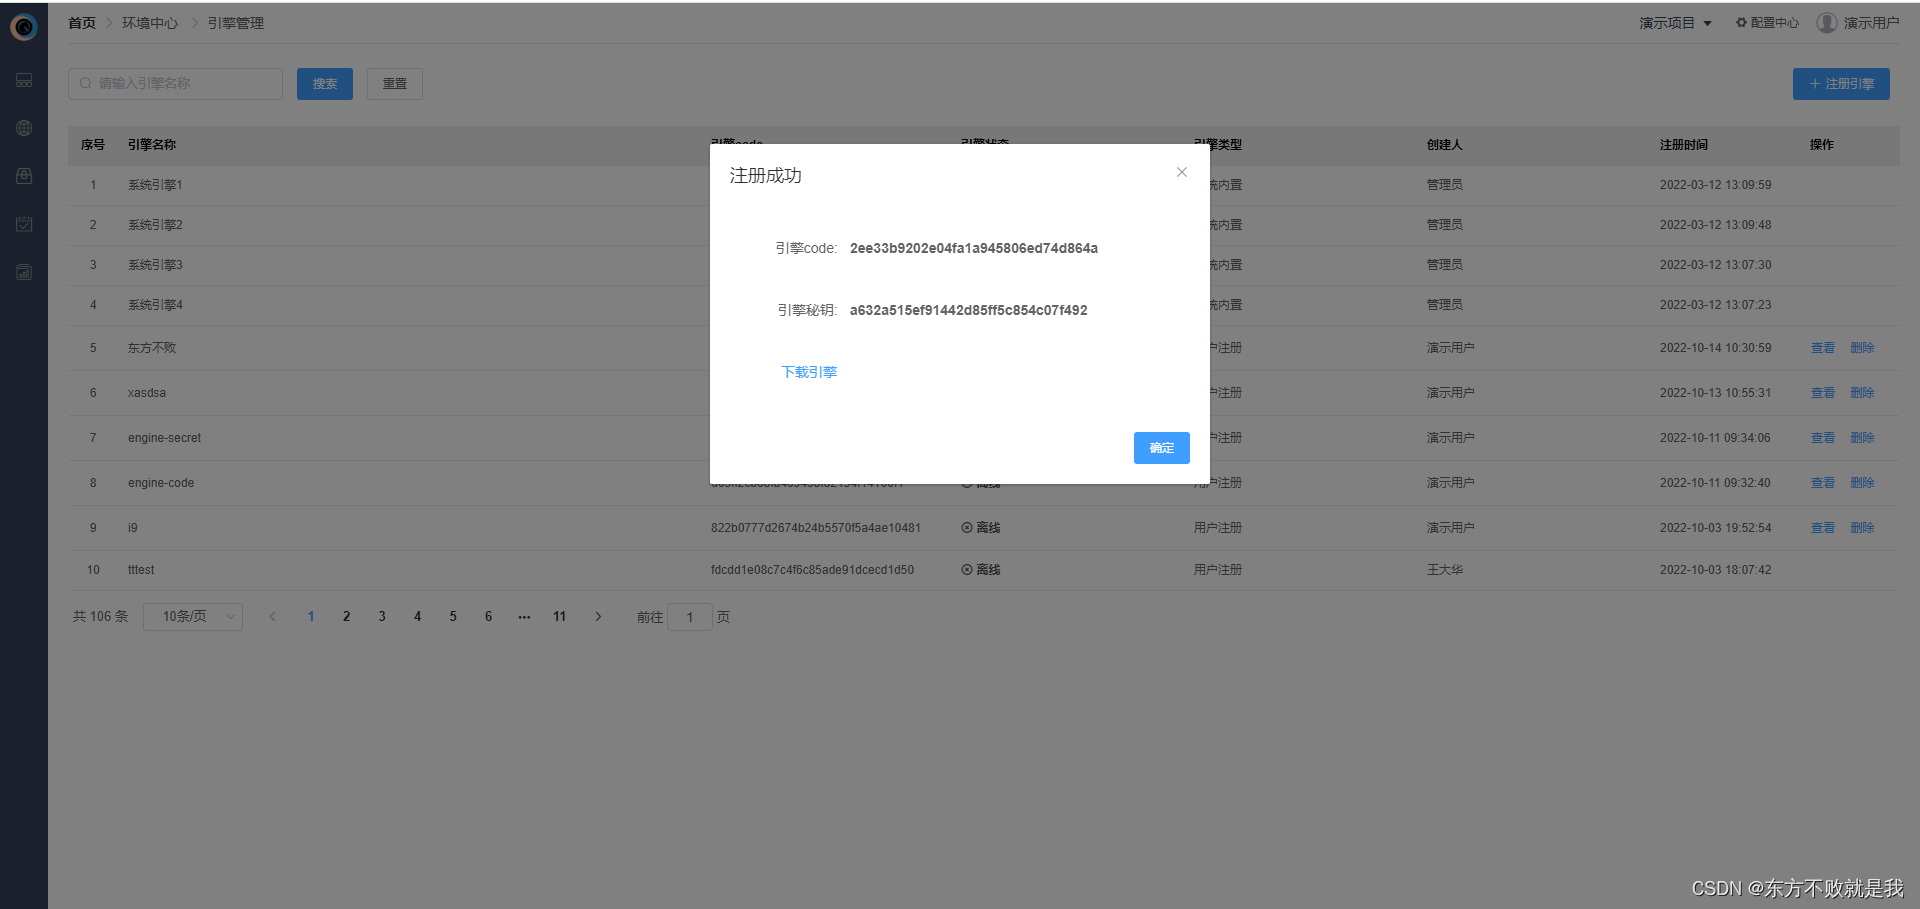
Task: Open 配置中心 via the gear icon
Action: pos(1766,22)
